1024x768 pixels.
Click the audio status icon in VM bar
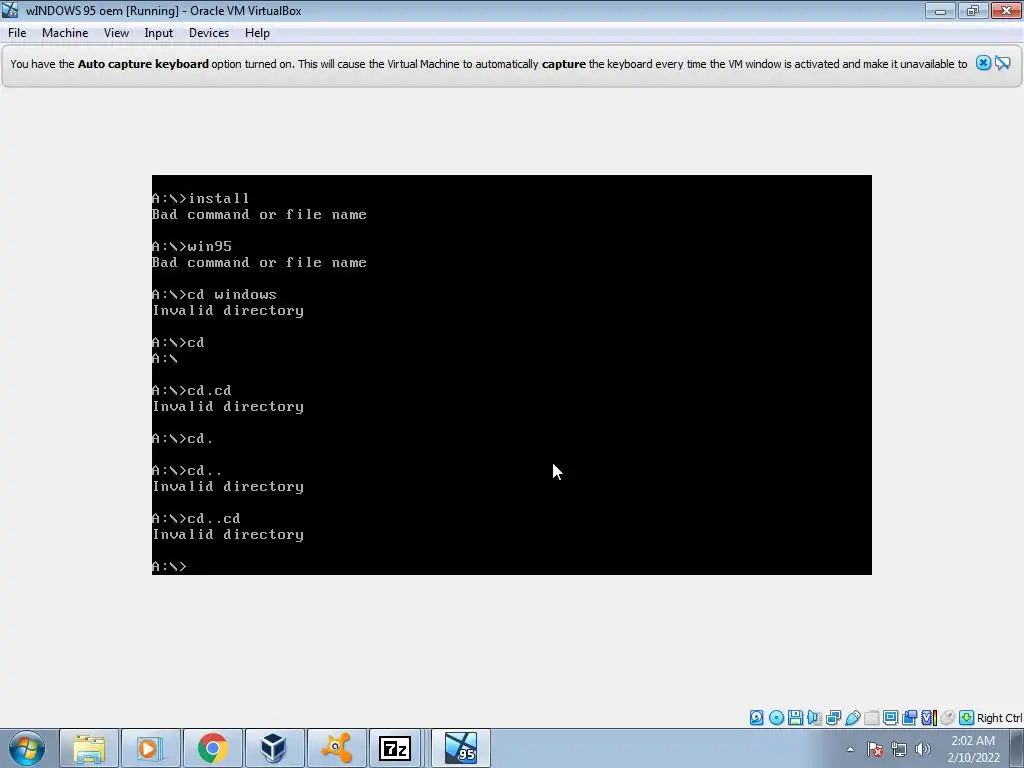pyautogui.click(x=814, y=718)
